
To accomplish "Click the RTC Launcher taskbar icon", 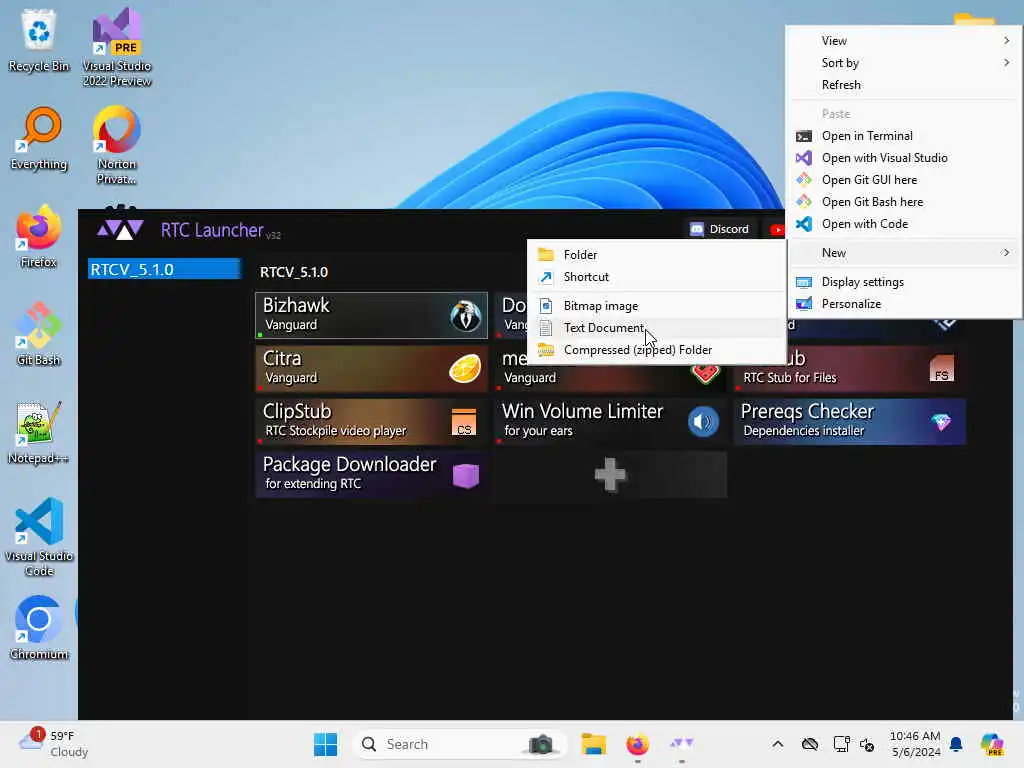I will (681, 743).
